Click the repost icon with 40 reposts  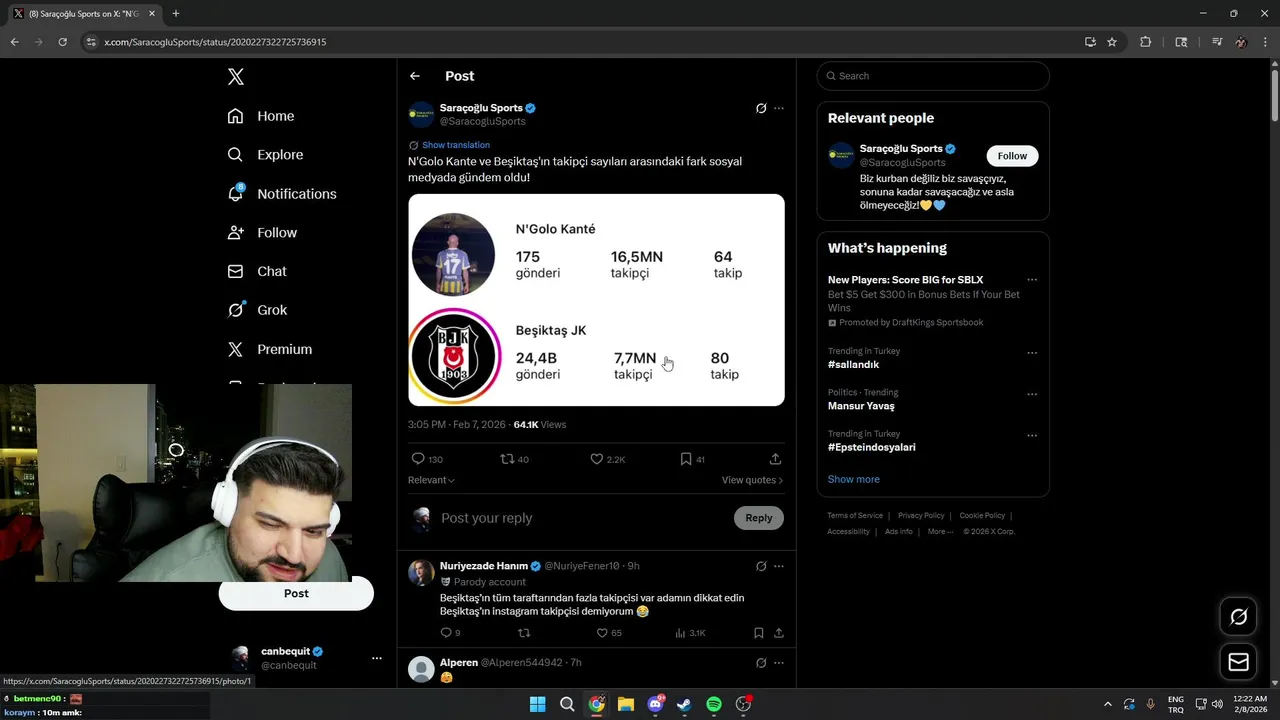point(507,459)
